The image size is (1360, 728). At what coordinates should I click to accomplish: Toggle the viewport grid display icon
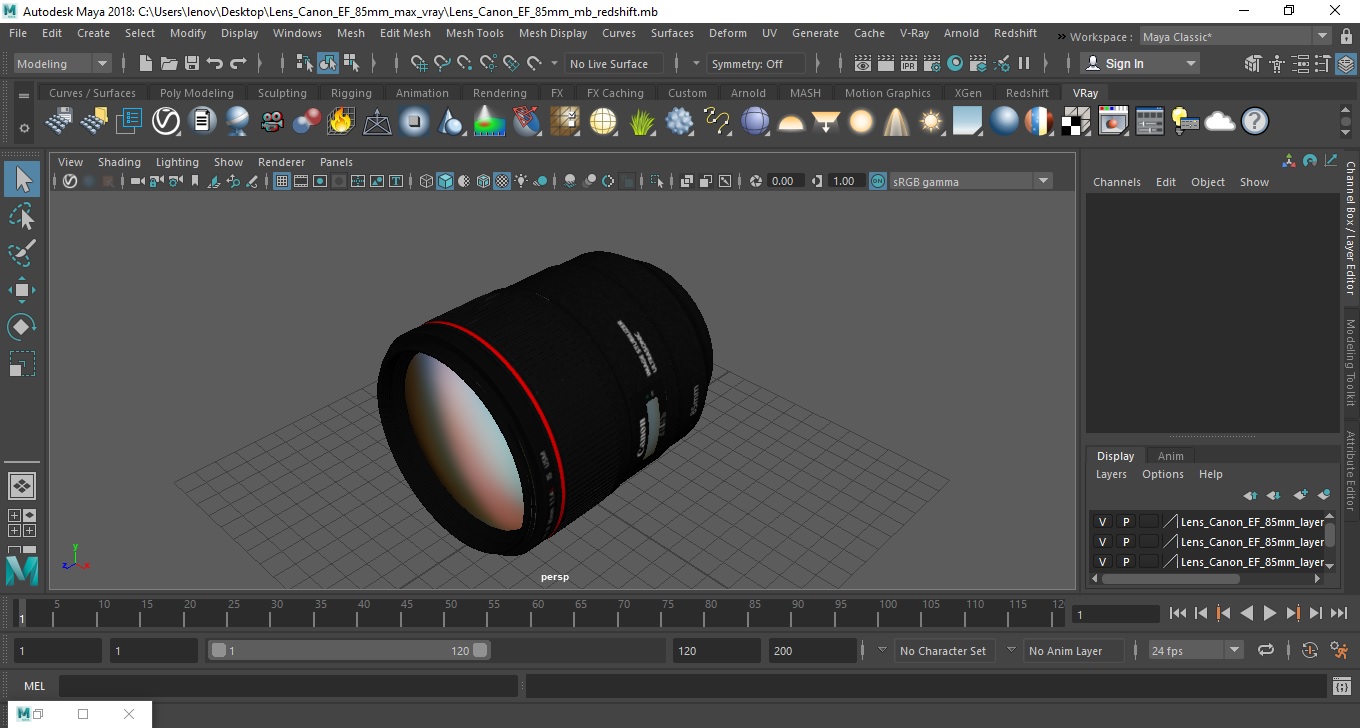[x=282, y=181]
